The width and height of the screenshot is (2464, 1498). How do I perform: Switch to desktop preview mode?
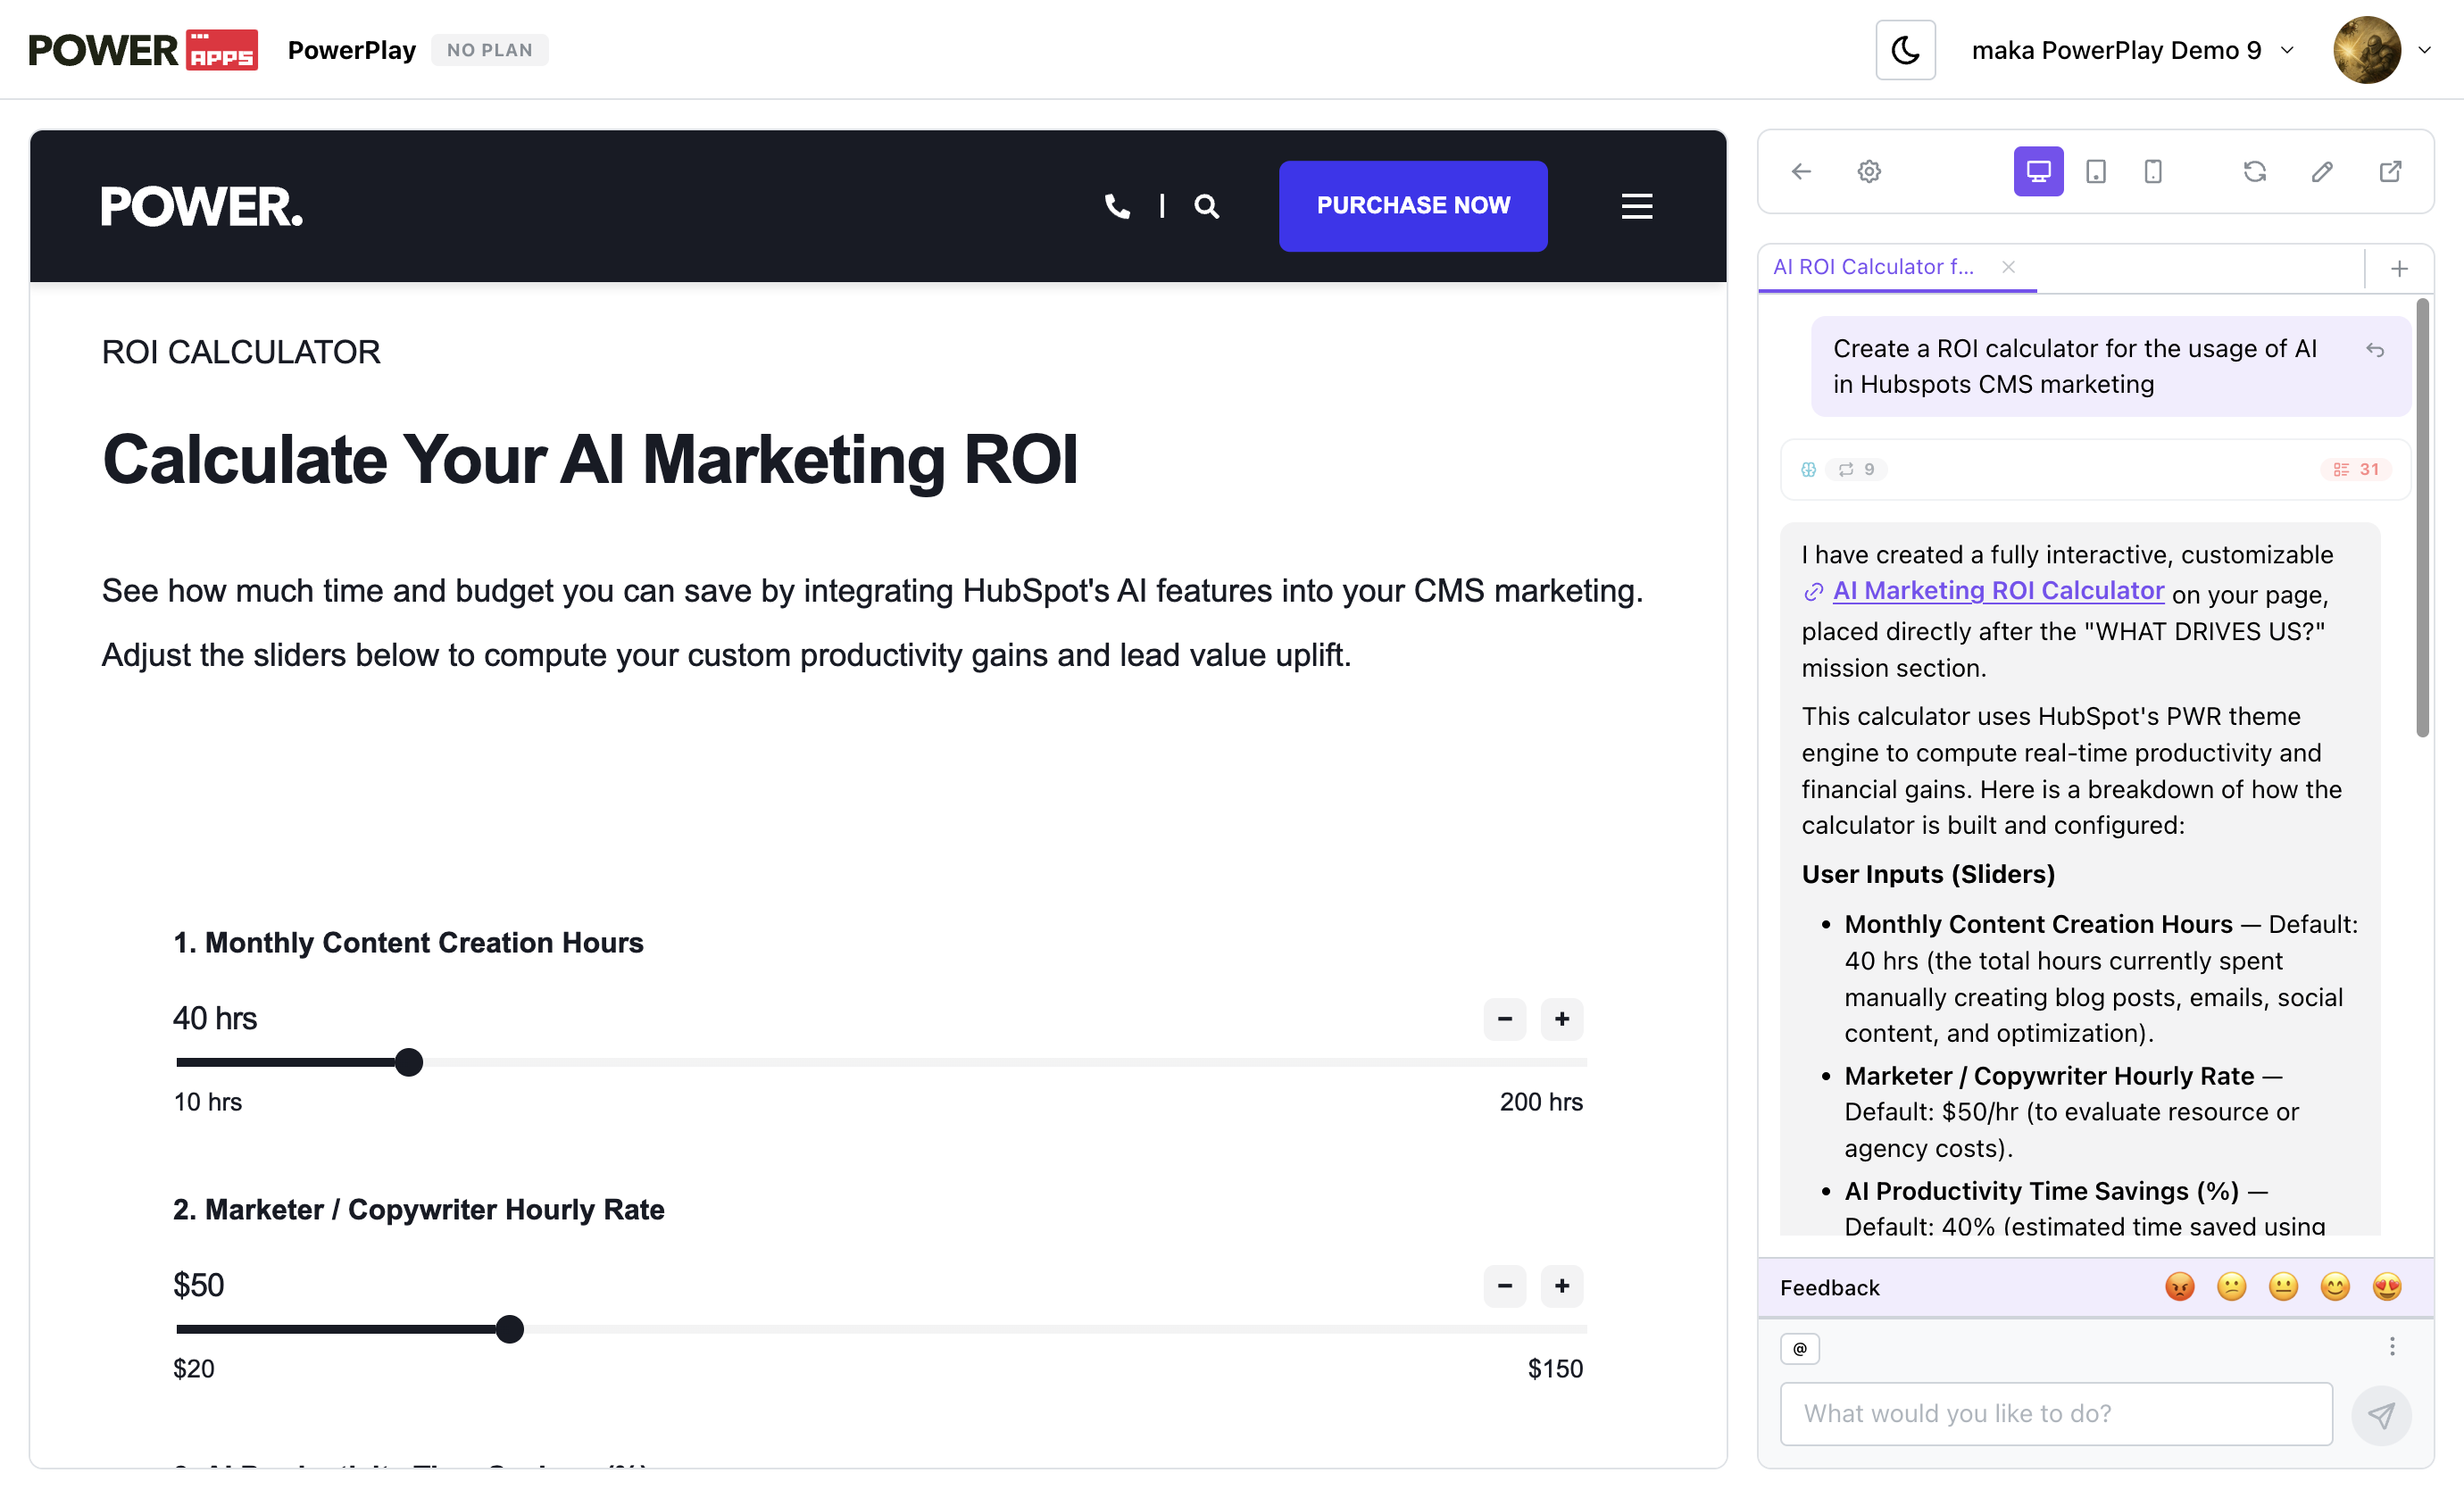(x=2038, y=172)
